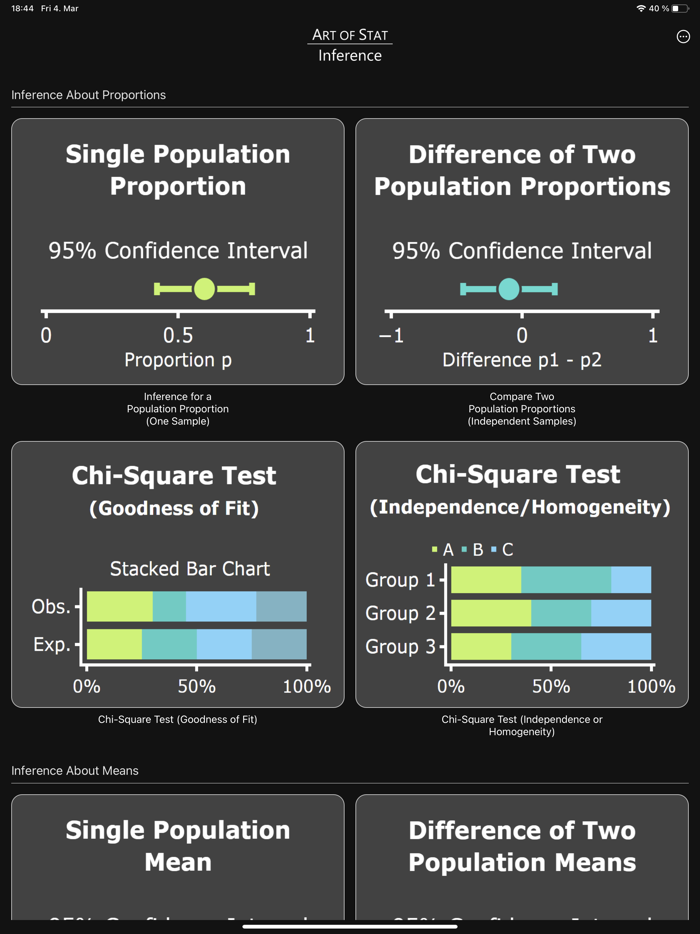The width and height of the screenshot is (700, 934).
Task: Open Difference of Two Population Proportions
Action: point(522,250)
